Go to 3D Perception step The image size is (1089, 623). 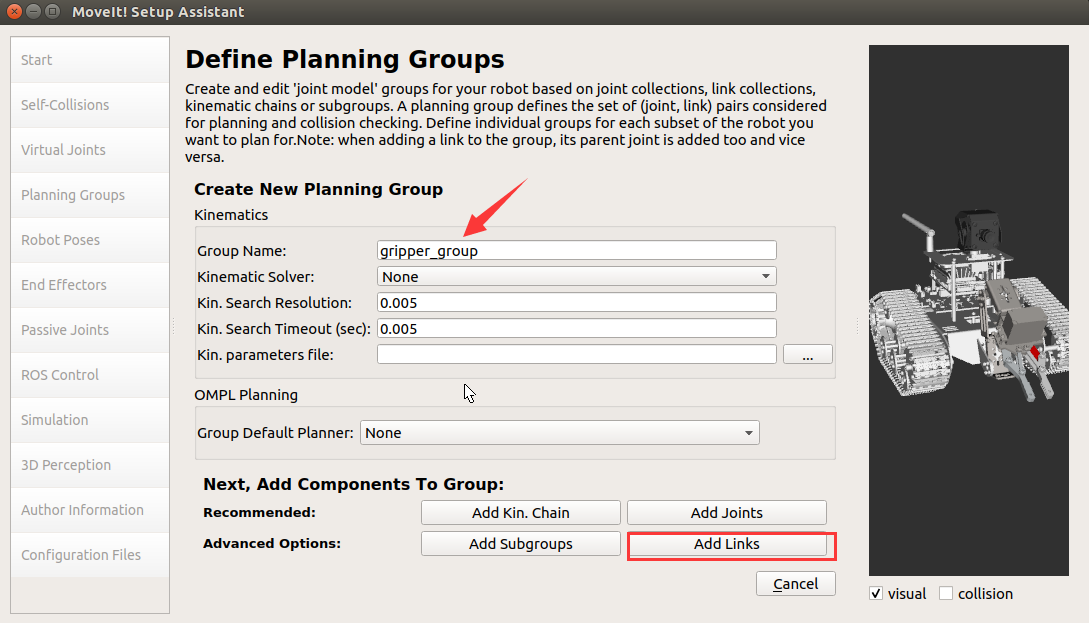tap(90, 465)
